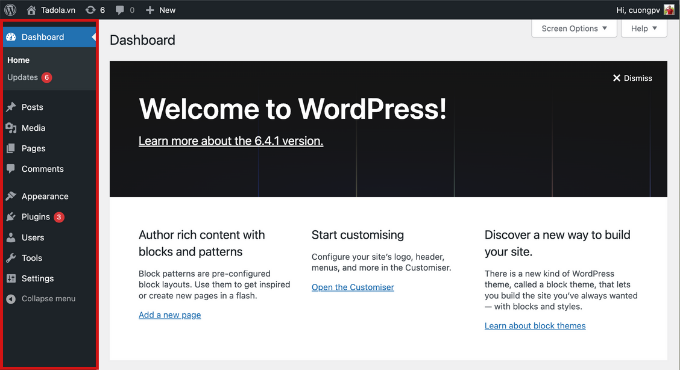Click the Tools wrench icon
The height and width of the screenshot is (370, 680).
11,258
